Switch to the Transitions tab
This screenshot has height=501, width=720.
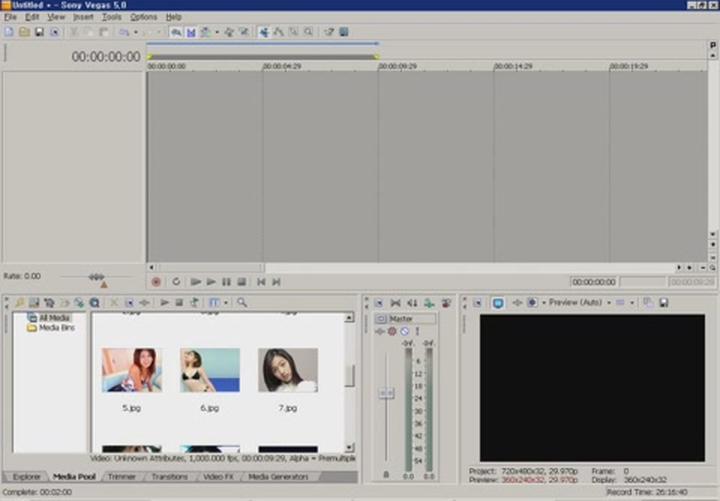coord(169,477)
